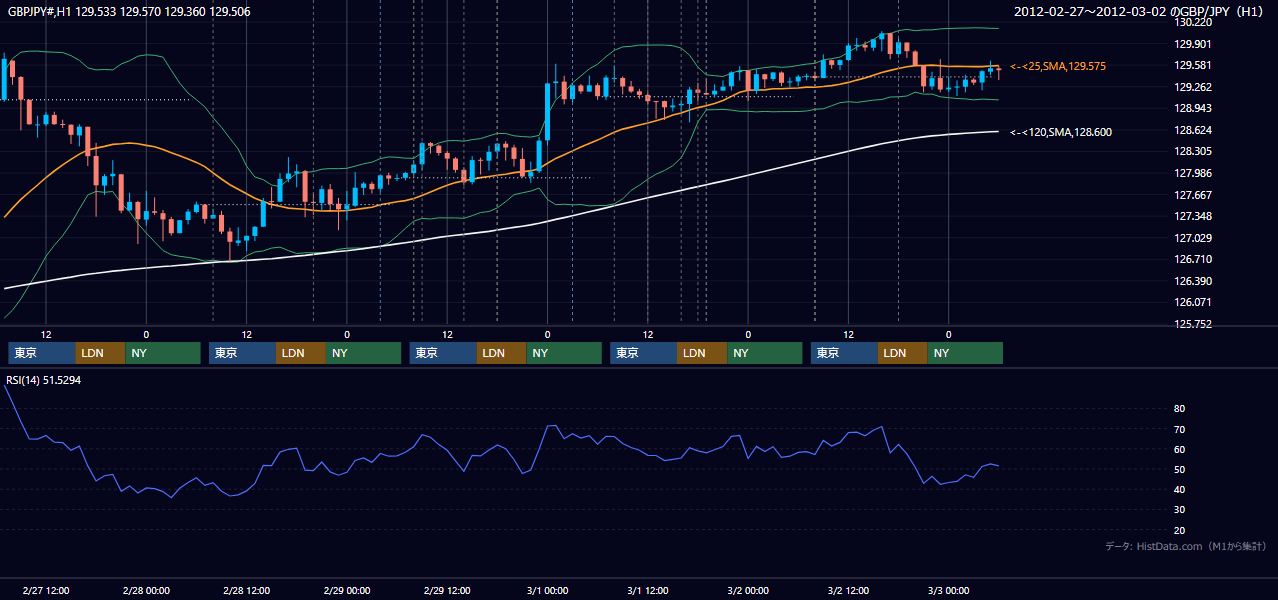Click RSI scale level 20

click(1180, 530)
